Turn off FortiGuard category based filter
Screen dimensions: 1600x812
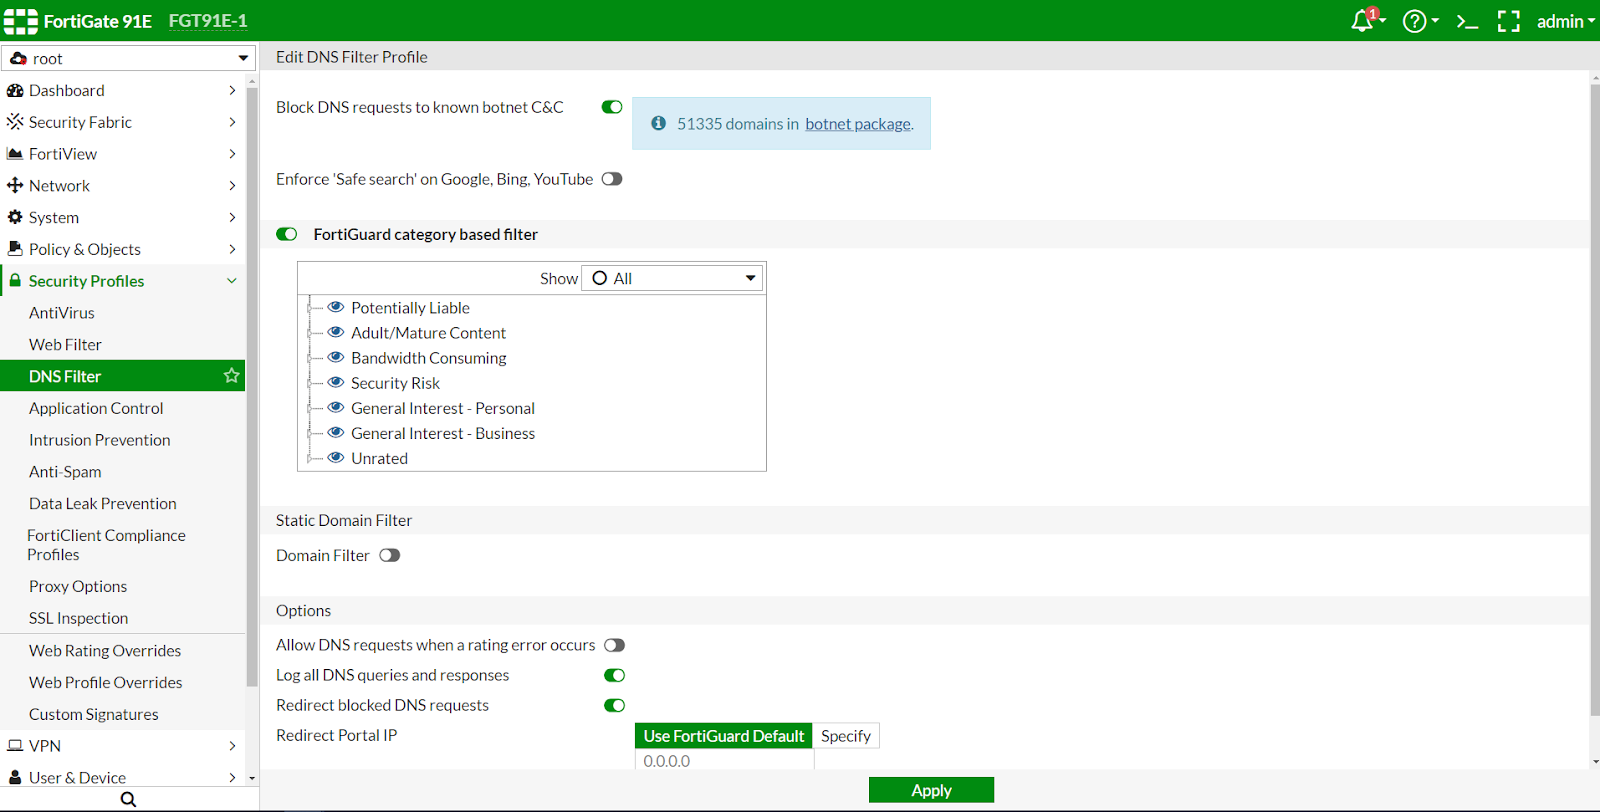point(287,234)
